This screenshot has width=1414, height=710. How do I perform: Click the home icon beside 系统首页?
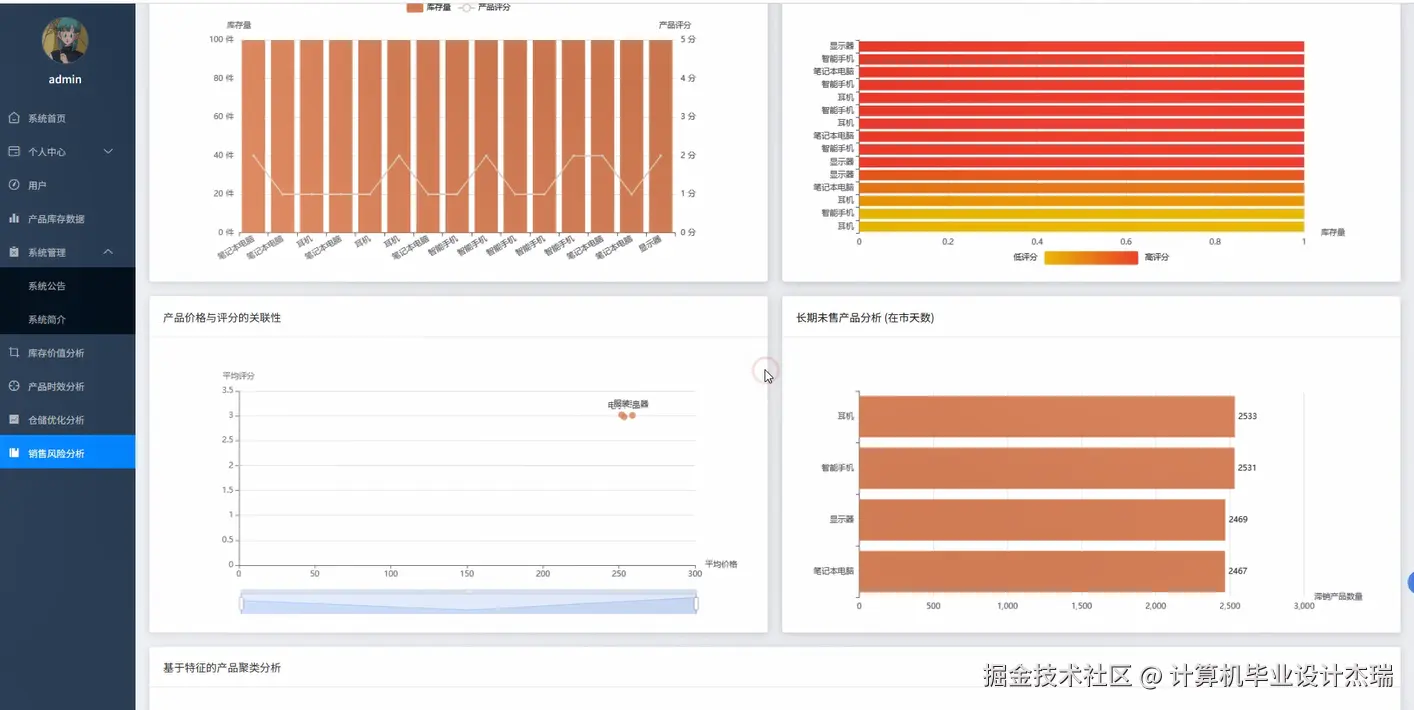coord(14,118)
